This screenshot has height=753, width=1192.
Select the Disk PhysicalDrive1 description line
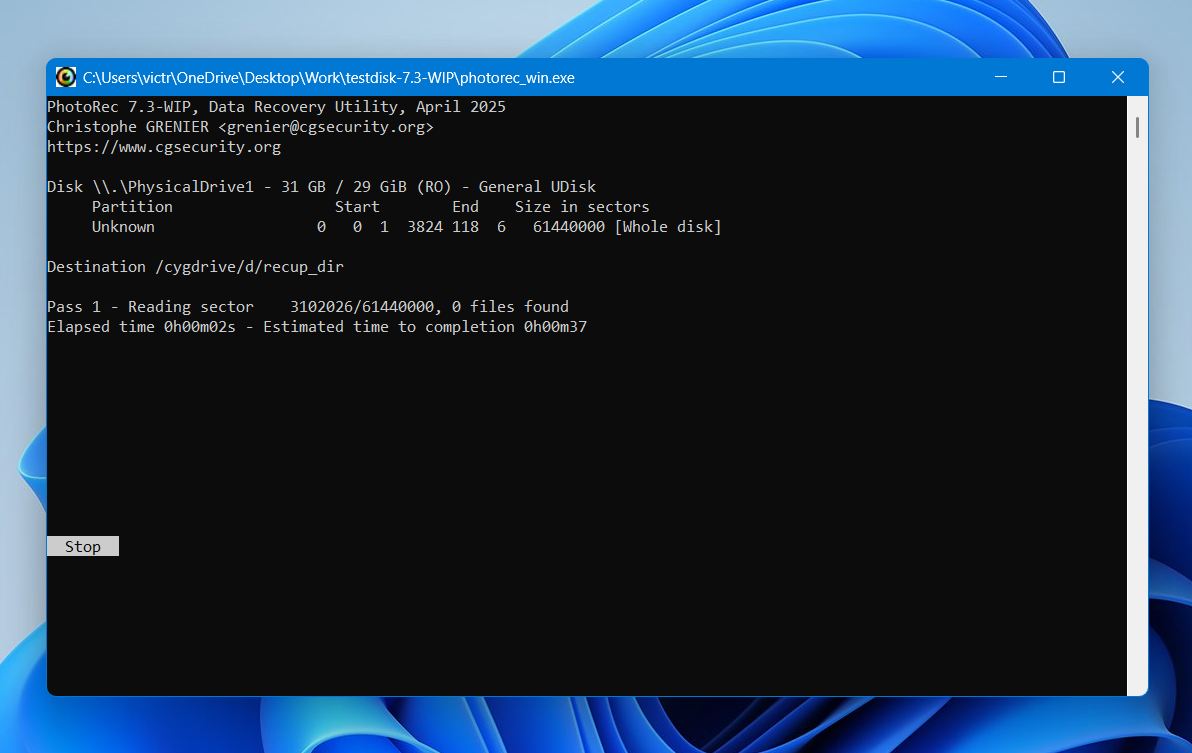pyautogui.click(x=320, y=186)
